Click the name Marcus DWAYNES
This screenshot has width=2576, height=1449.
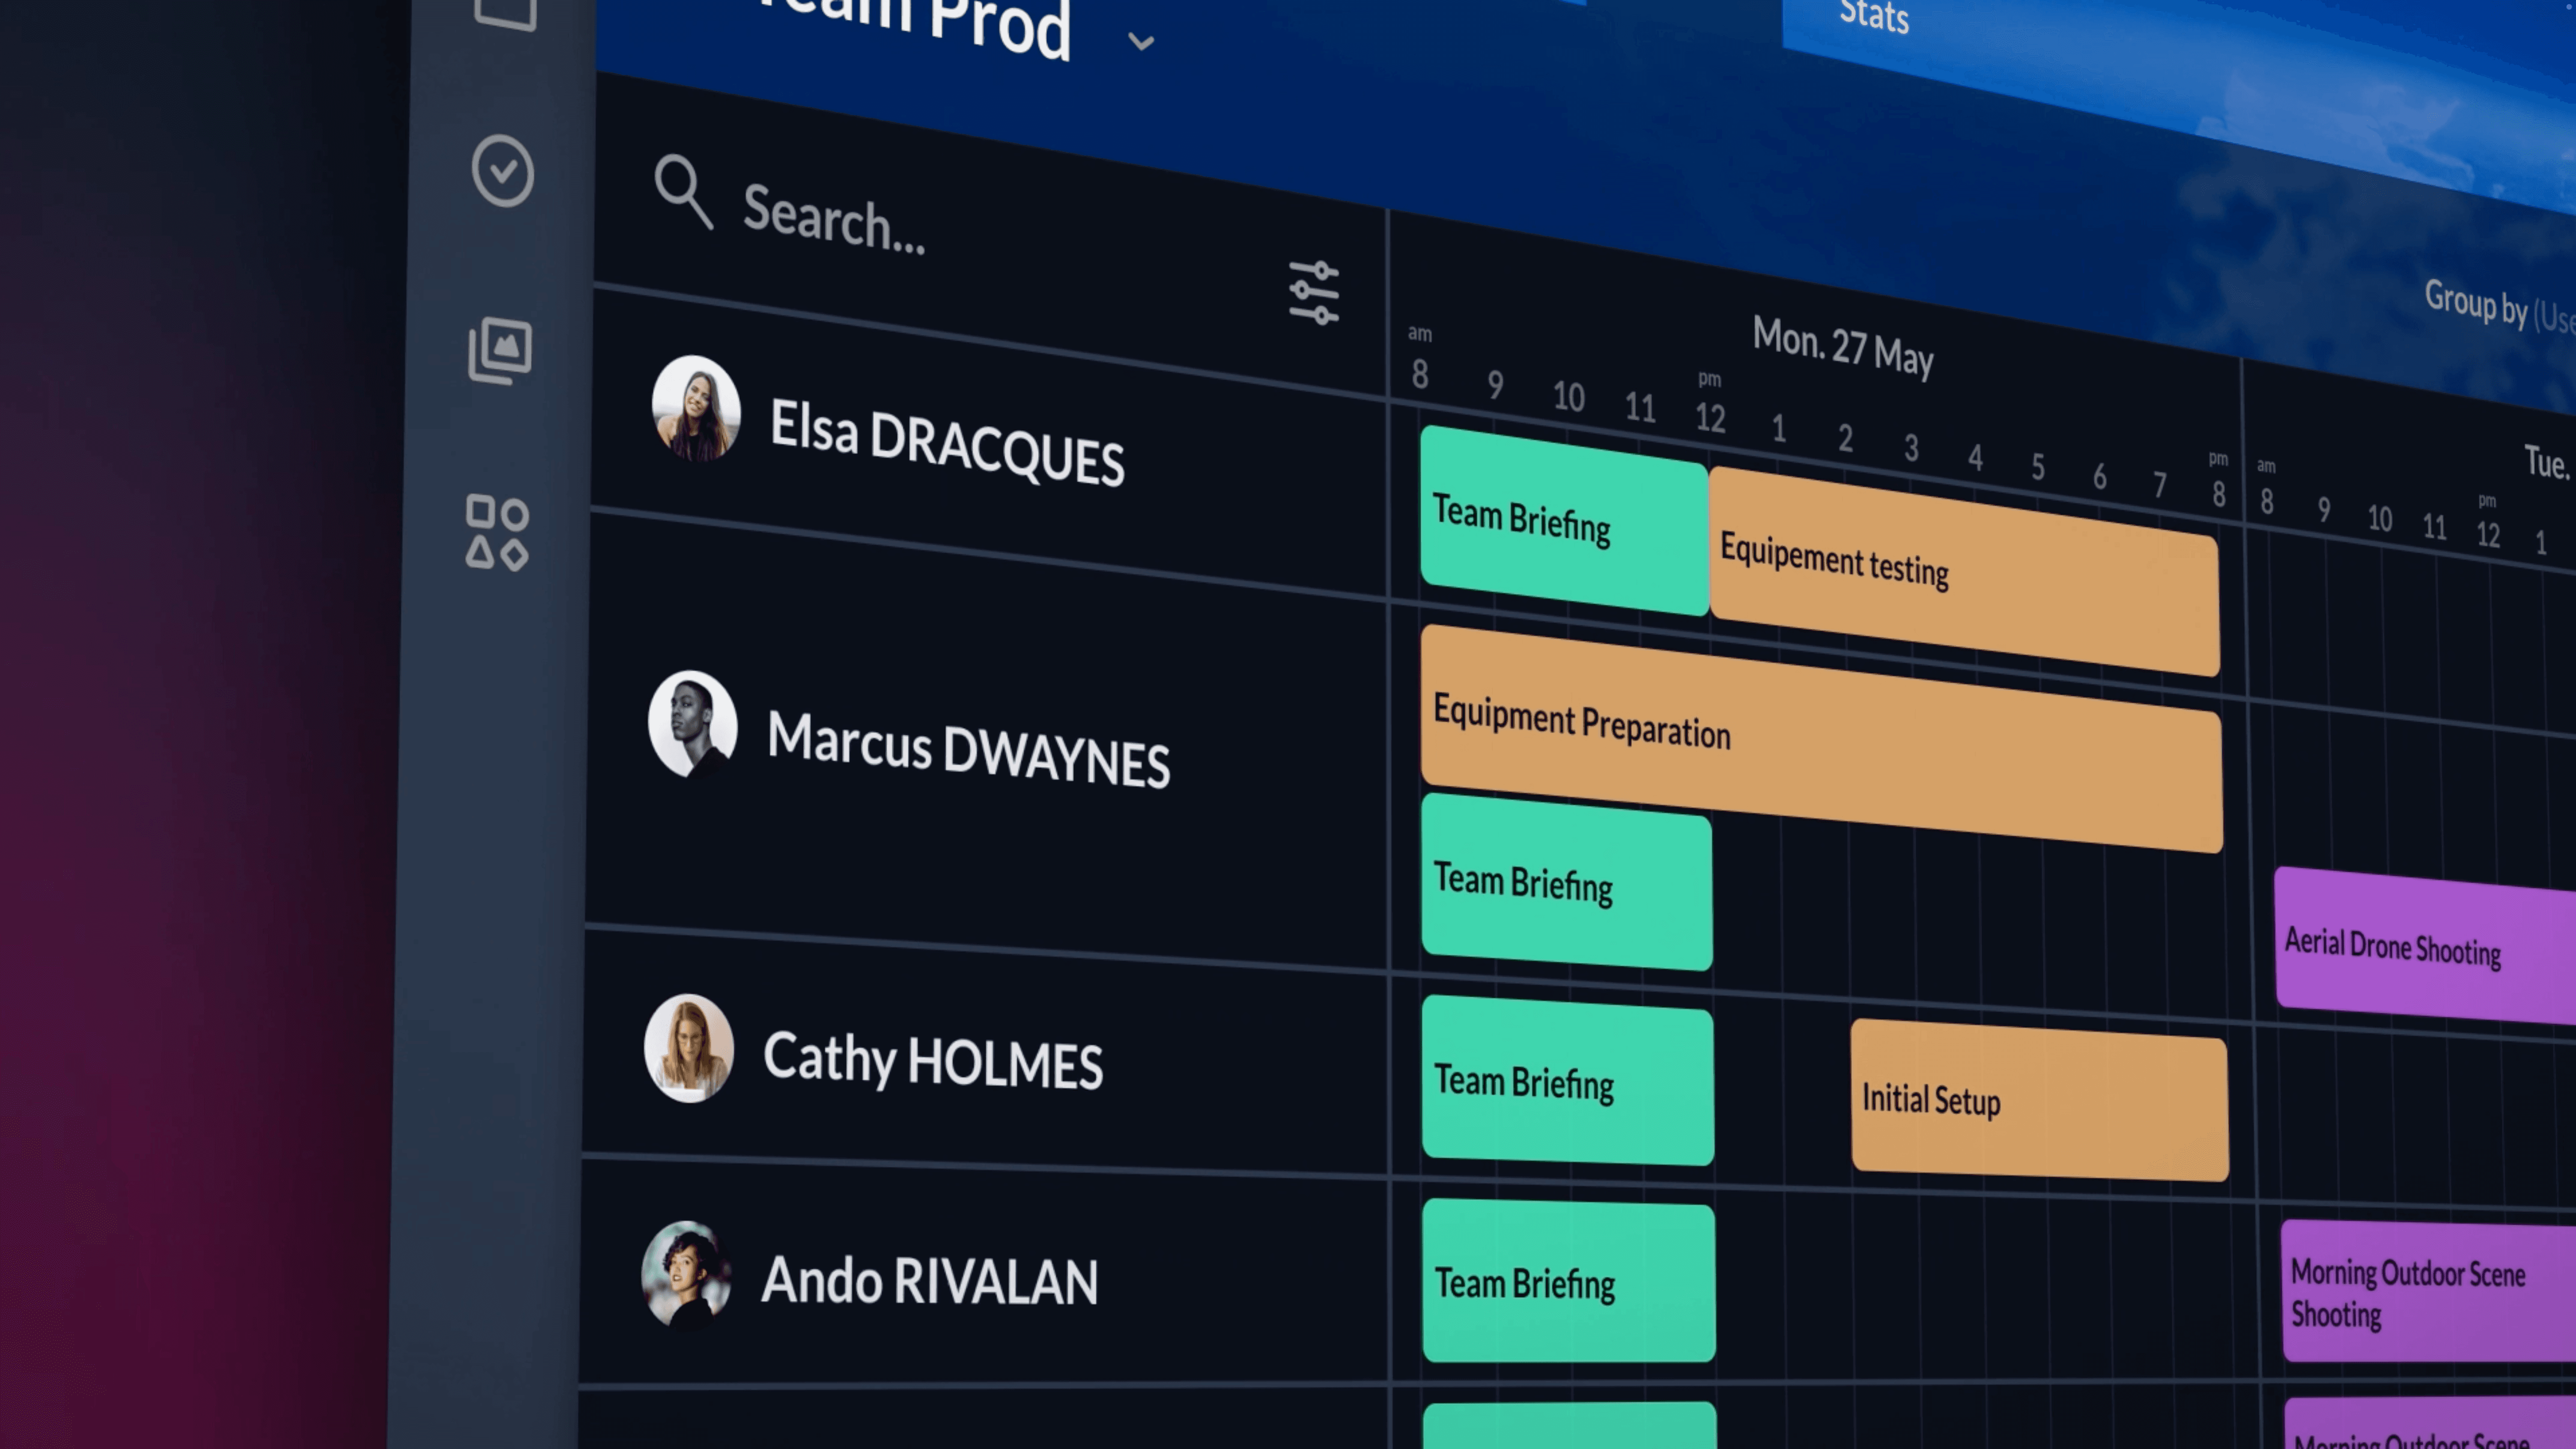[x=968, y=750]
